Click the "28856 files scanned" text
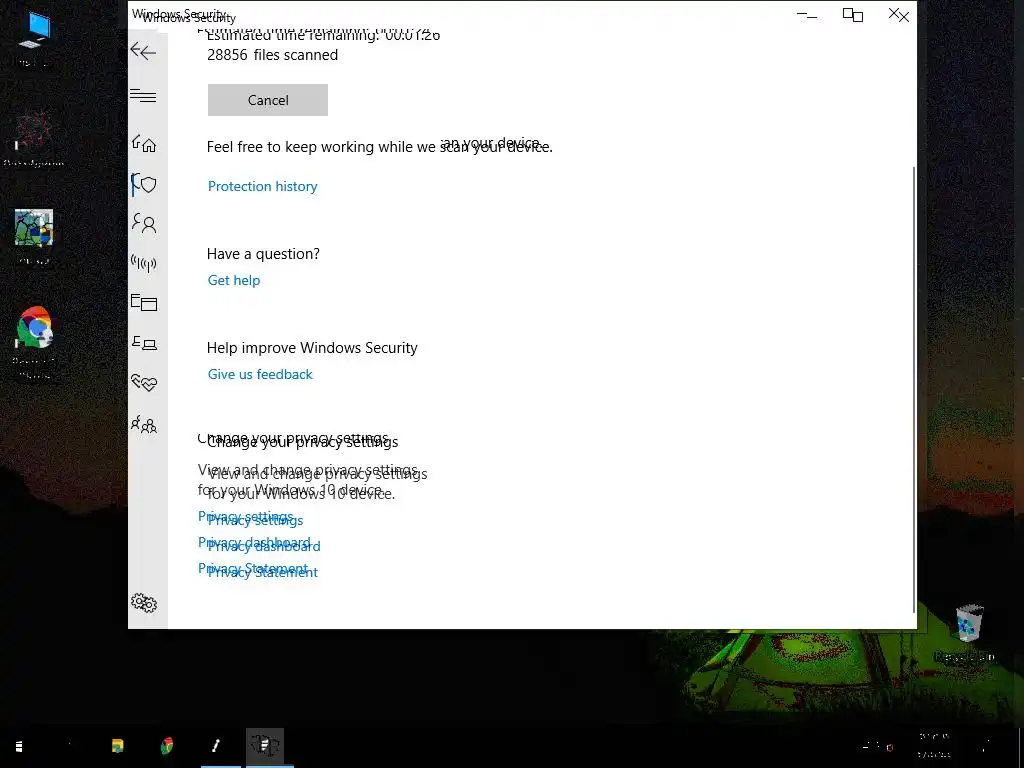Screen dimensions: 1024x768 (x=272, y=55)
